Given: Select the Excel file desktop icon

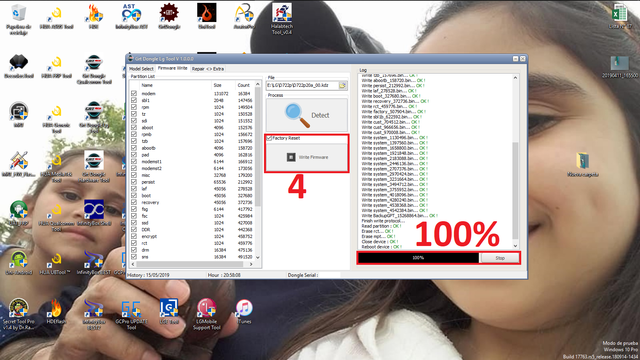Looking at the screenshot, I should tap(620, 17).
